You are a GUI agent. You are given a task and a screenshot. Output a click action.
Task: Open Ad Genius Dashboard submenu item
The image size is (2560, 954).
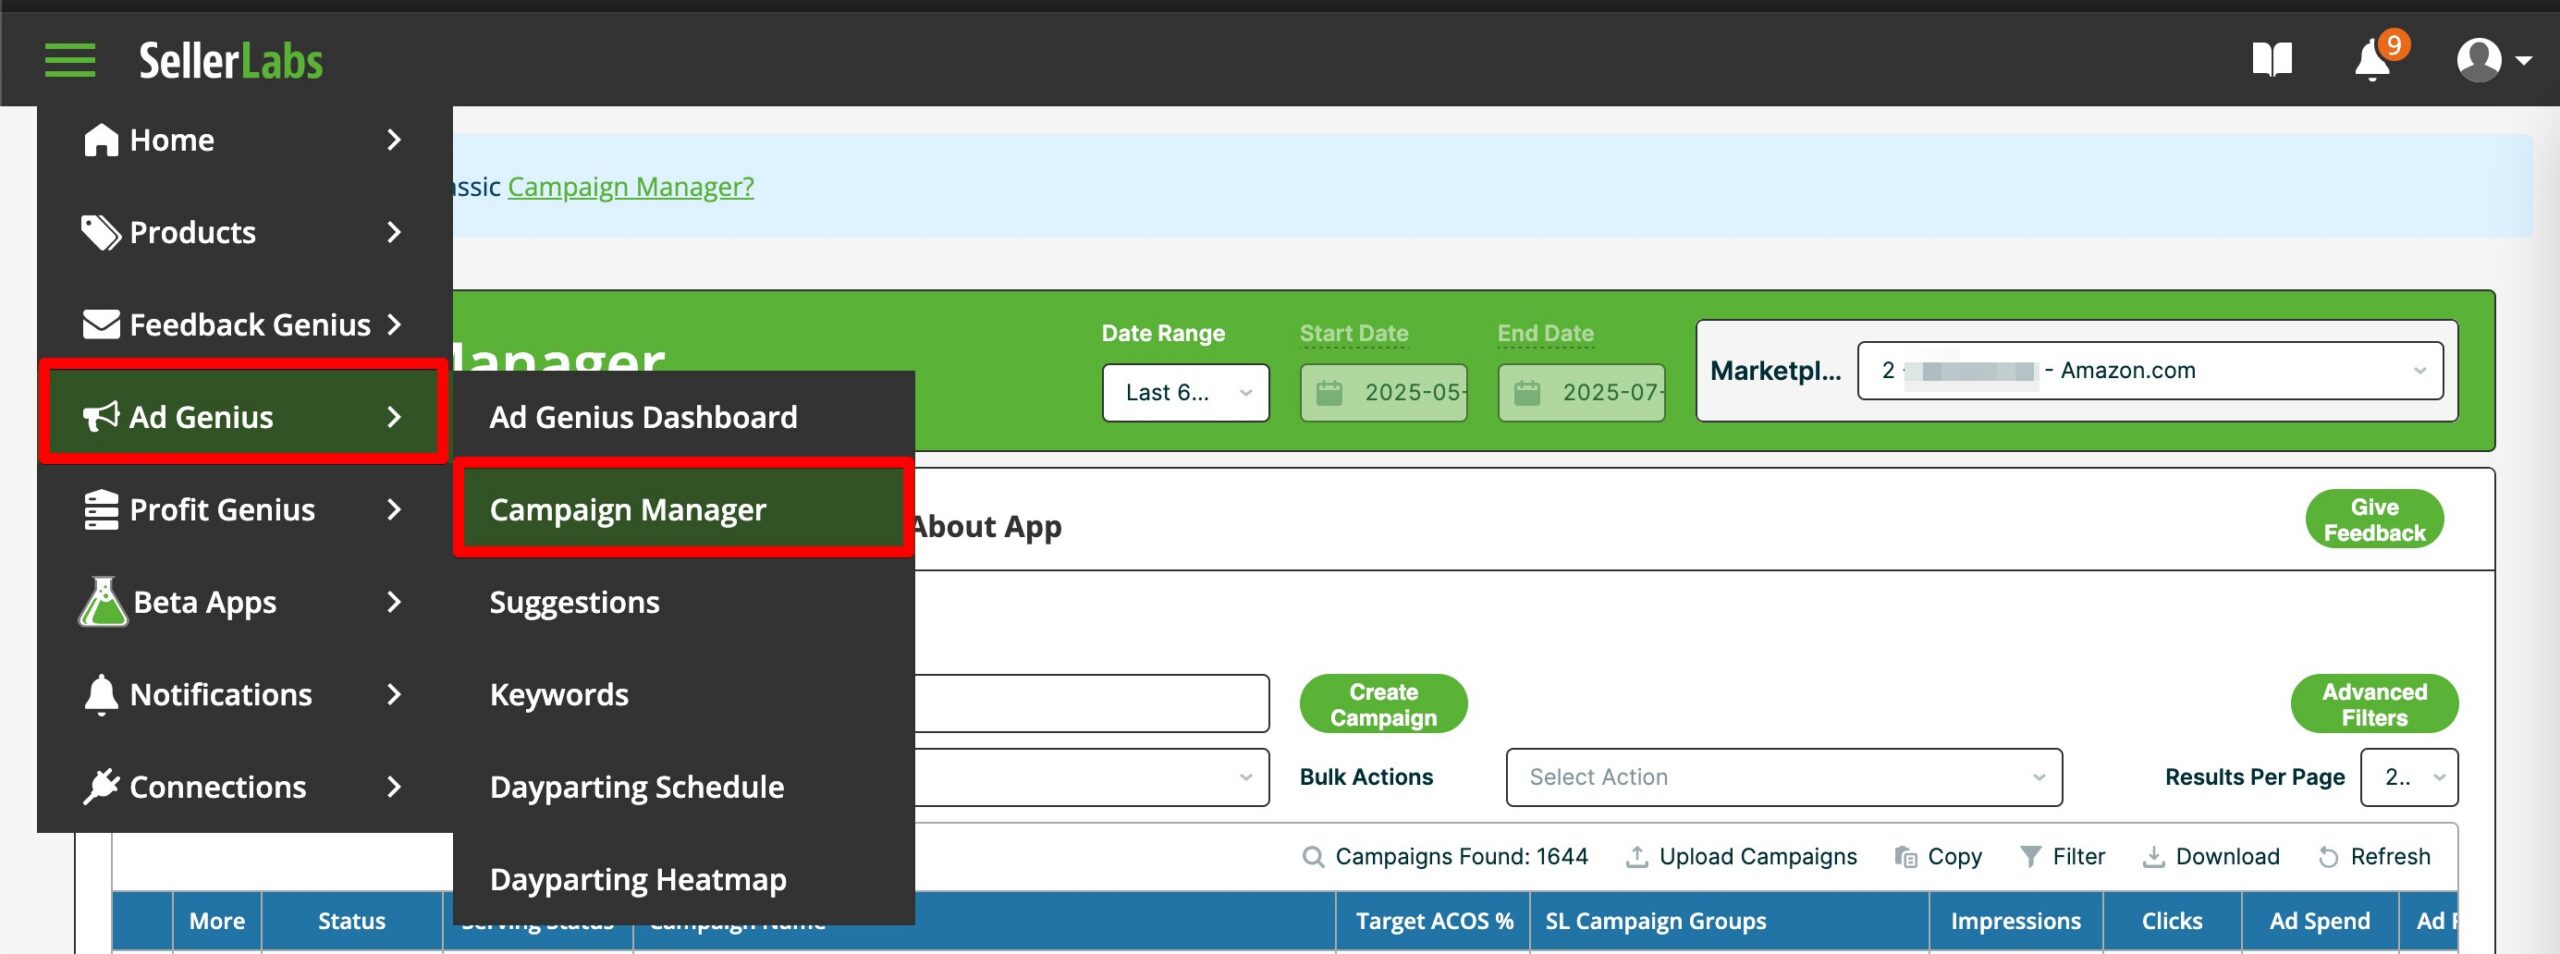684,417
